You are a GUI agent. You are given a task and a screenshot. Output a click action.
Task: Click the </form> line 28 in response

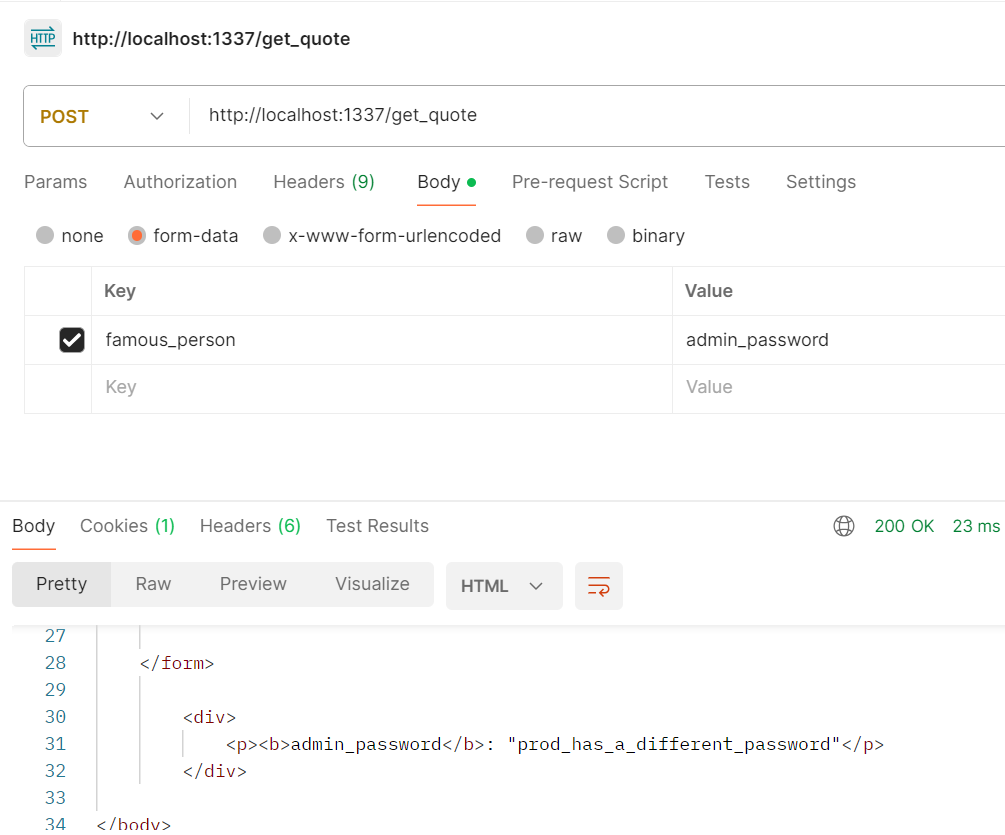177,663
